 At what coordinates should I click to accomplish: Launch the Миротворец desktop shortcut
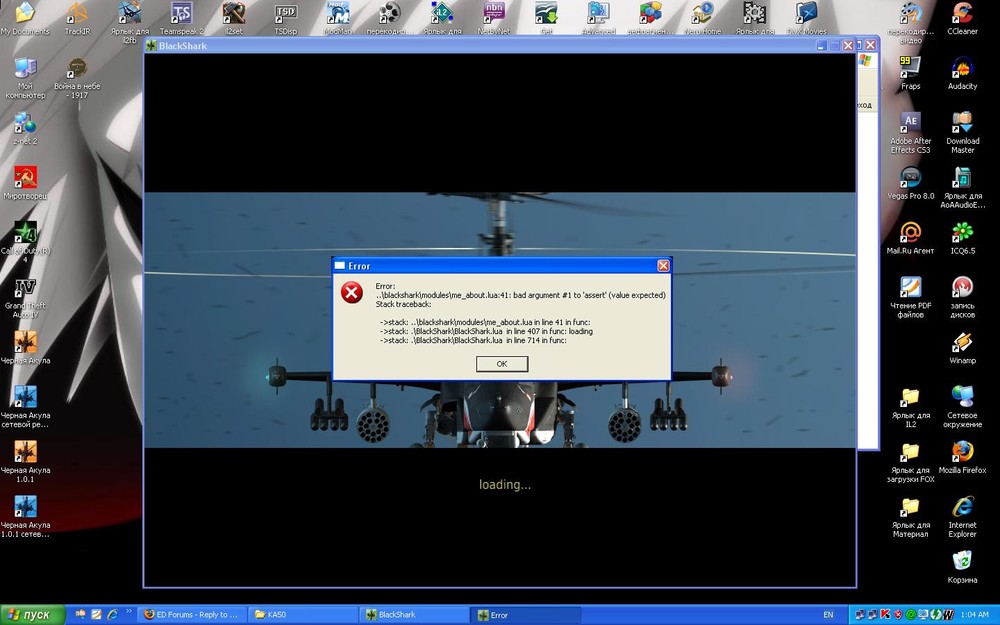(x=26, y=182)
